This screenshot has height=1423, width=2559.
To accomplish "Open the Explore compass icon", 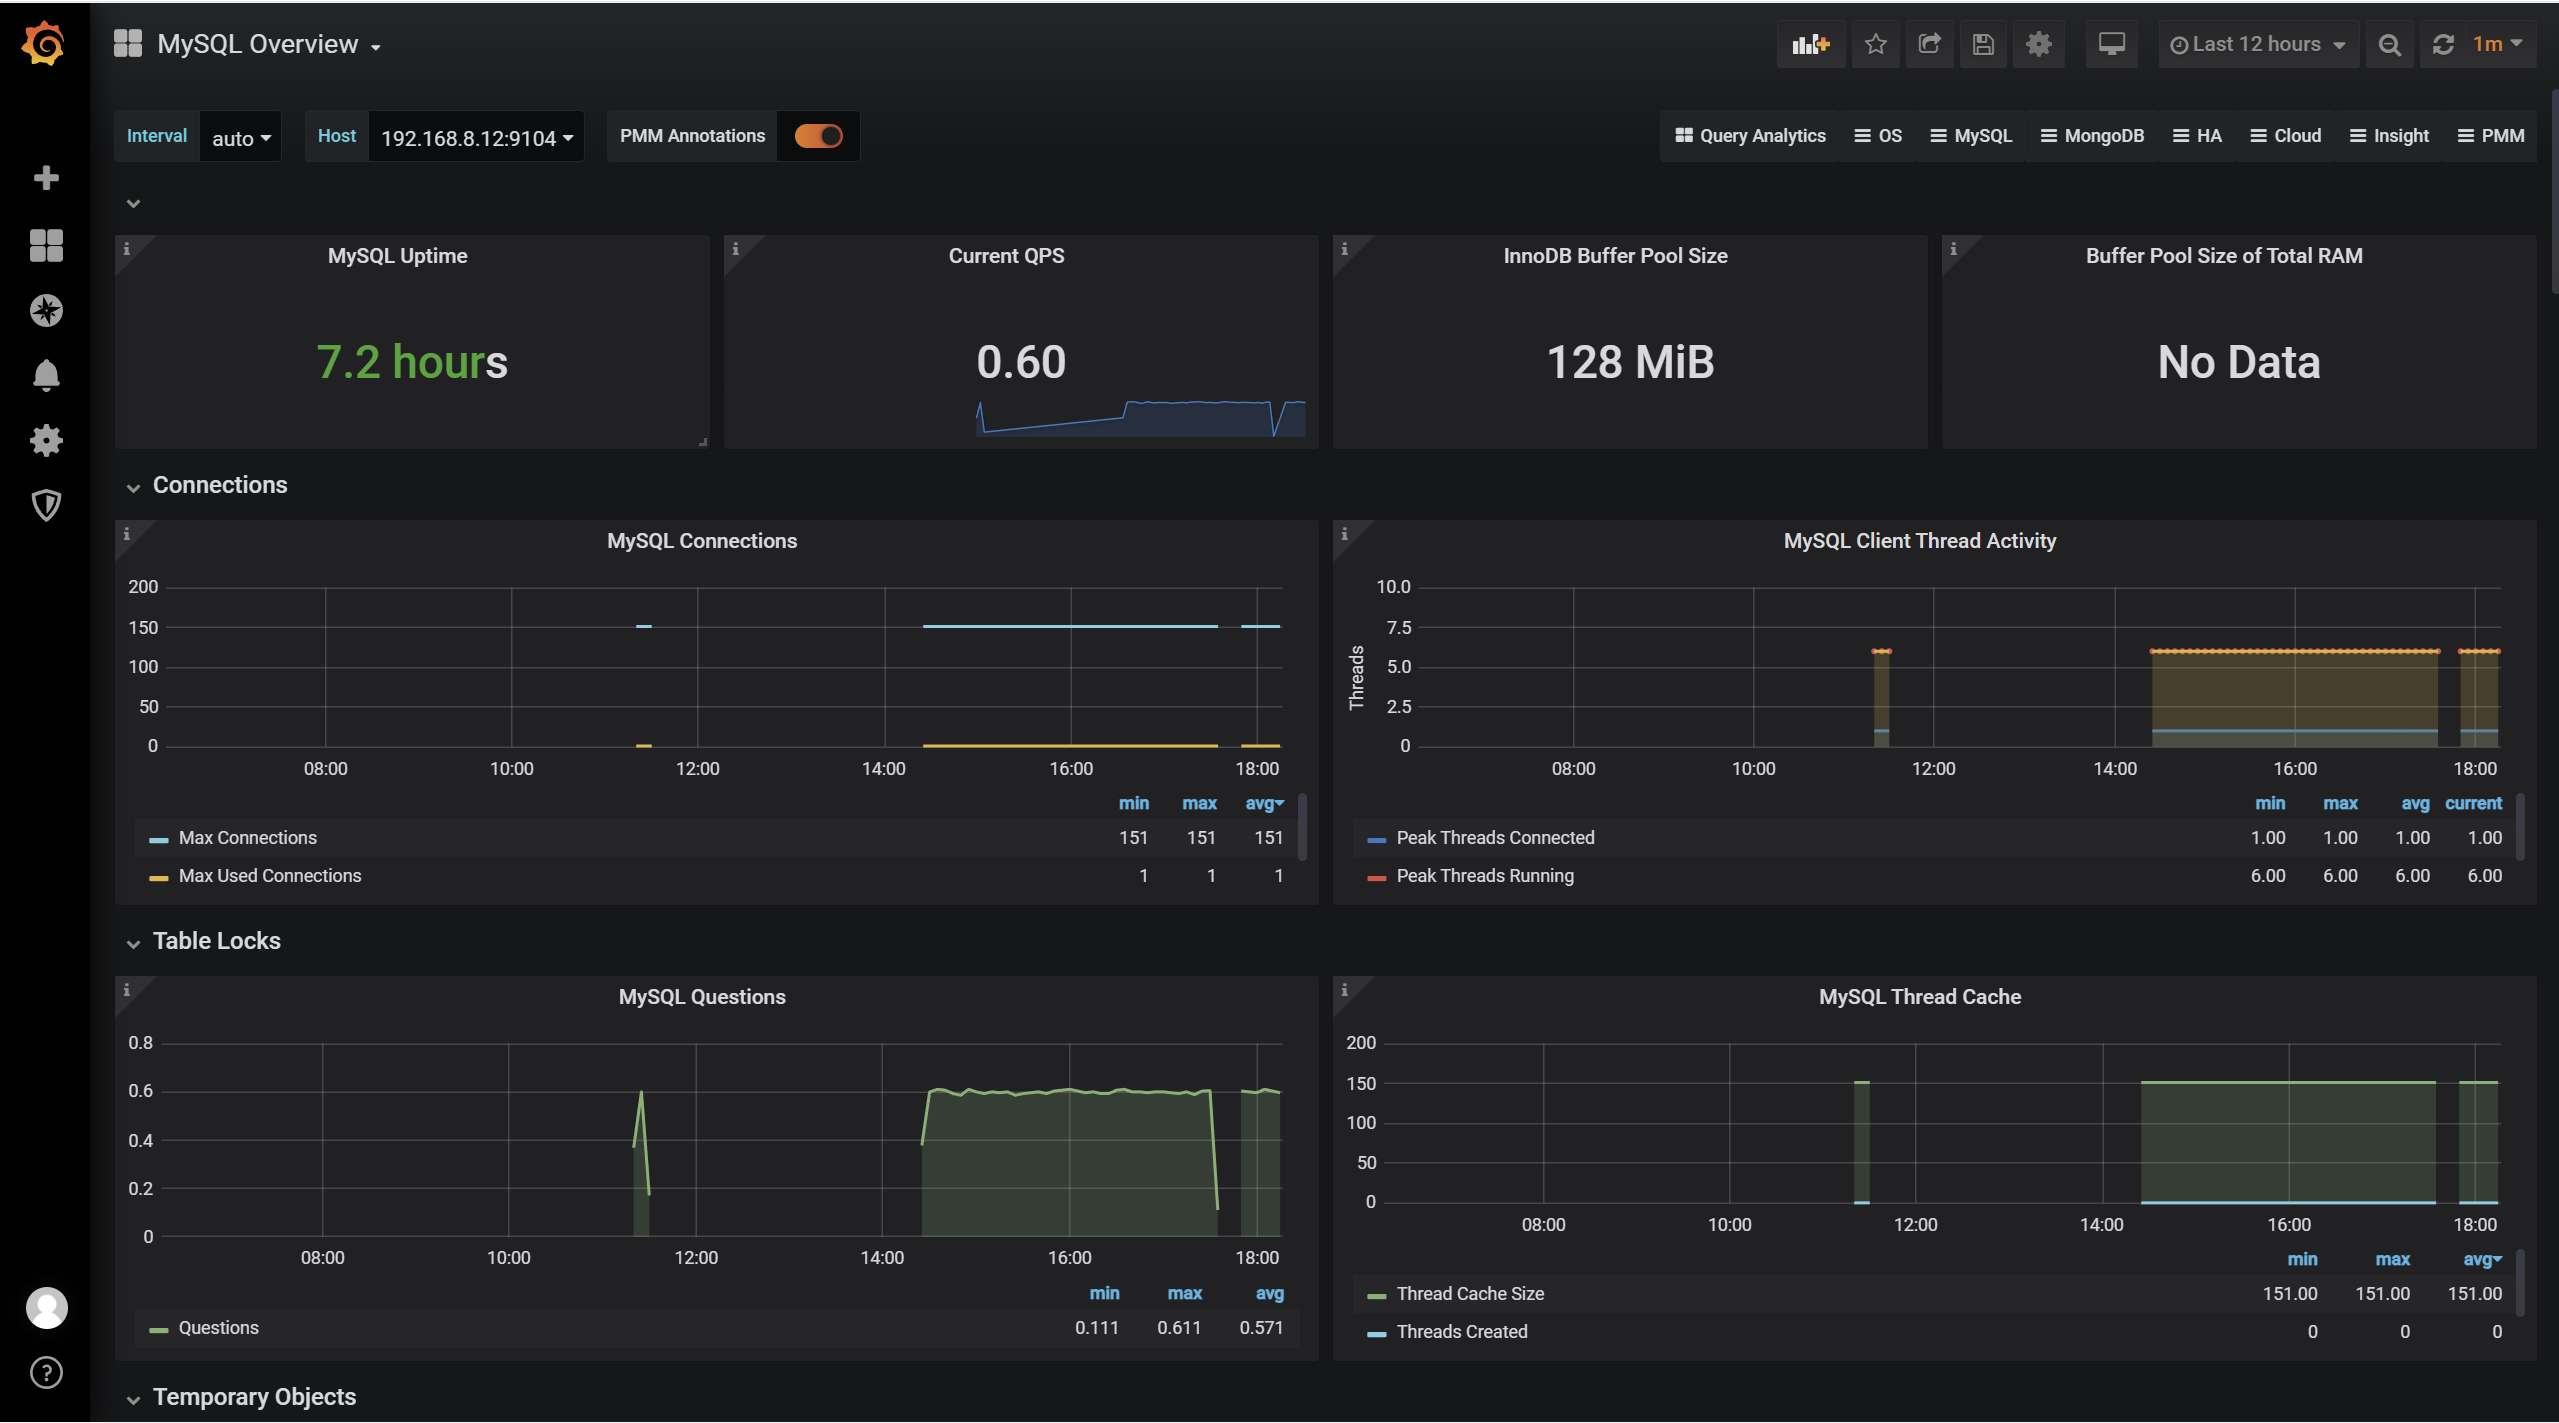I will 46,311.
